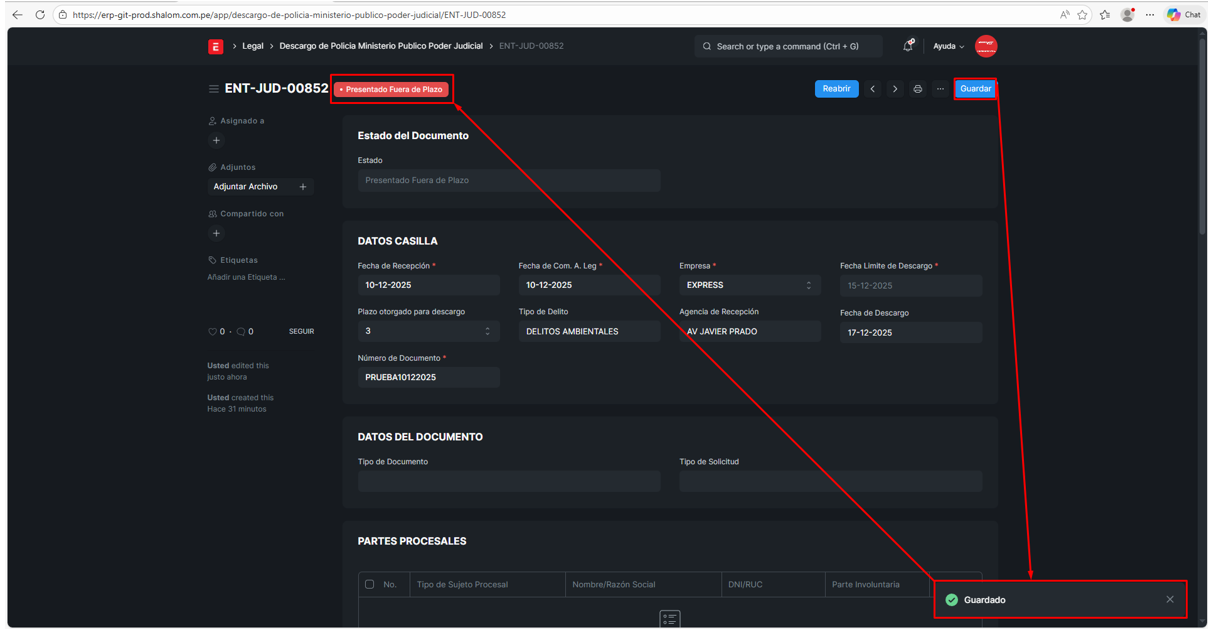Click plus icon under Compartido con
This screenshot has width=1208, height=629.
coord(216,234)
